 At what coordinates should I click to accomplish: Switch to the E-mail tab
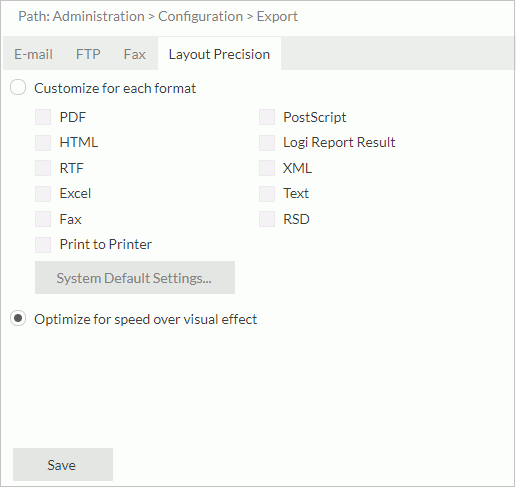pyautogui.click(x=33, y=54)
